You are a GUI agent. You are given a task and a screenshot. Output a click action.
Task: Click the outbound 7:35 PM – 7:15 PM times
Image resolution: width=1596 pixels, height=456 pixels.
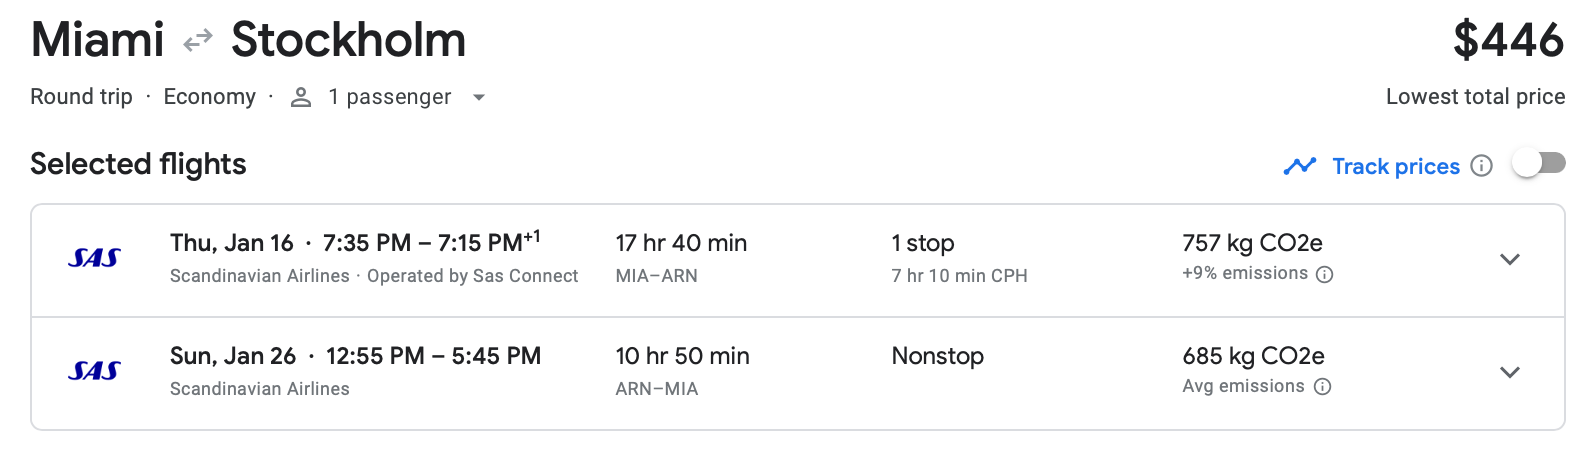tap(432, 242)
